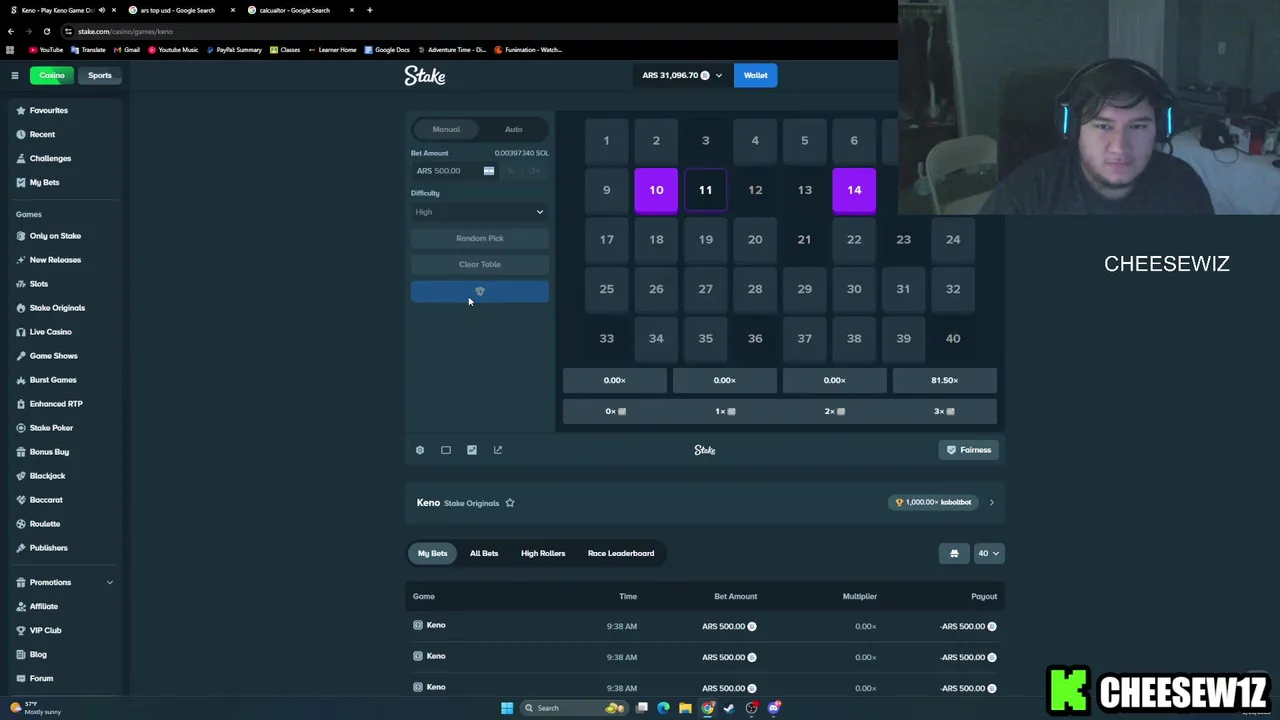Open My Bets in sidebar
Image resolution: width=1280 pixels, height=720 pixels.
coord(44,182)
